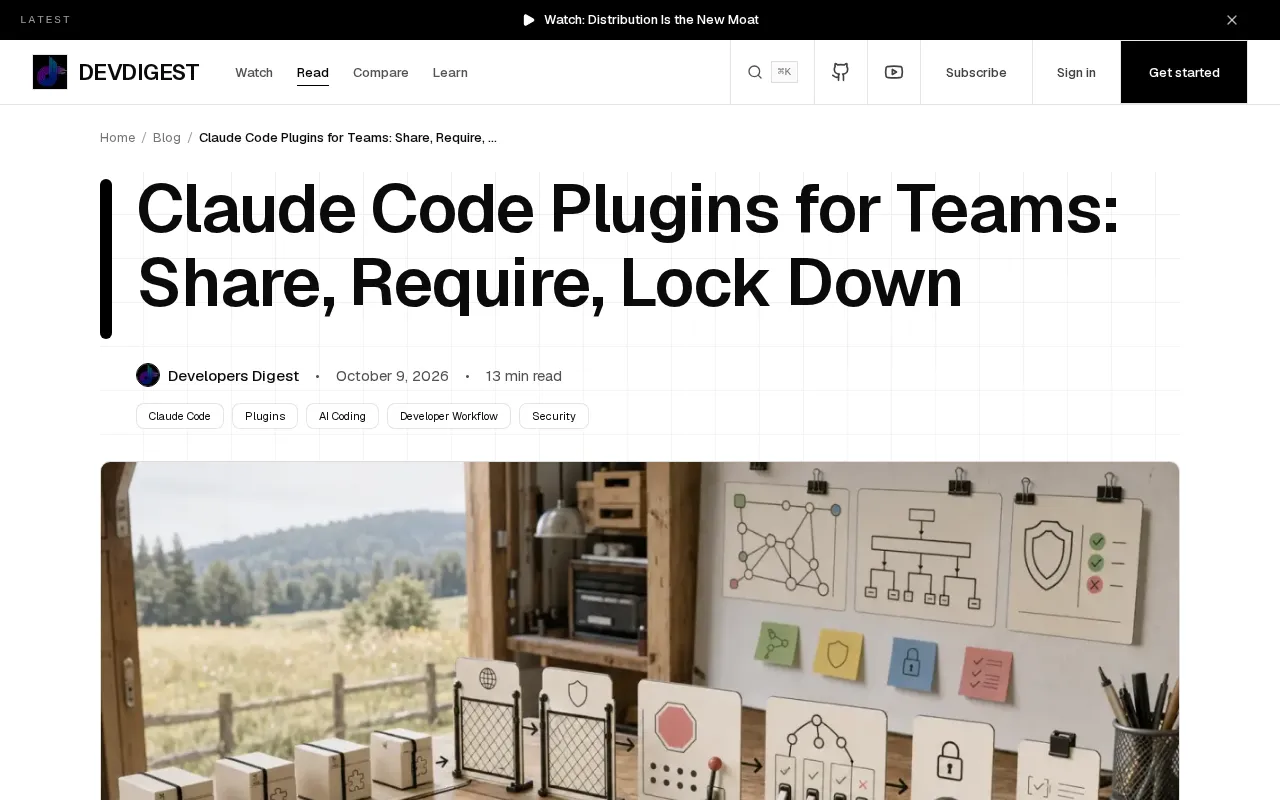Click the October 9, 2026 date
Screen dimensions: 1280x800
tap(392, 376)
